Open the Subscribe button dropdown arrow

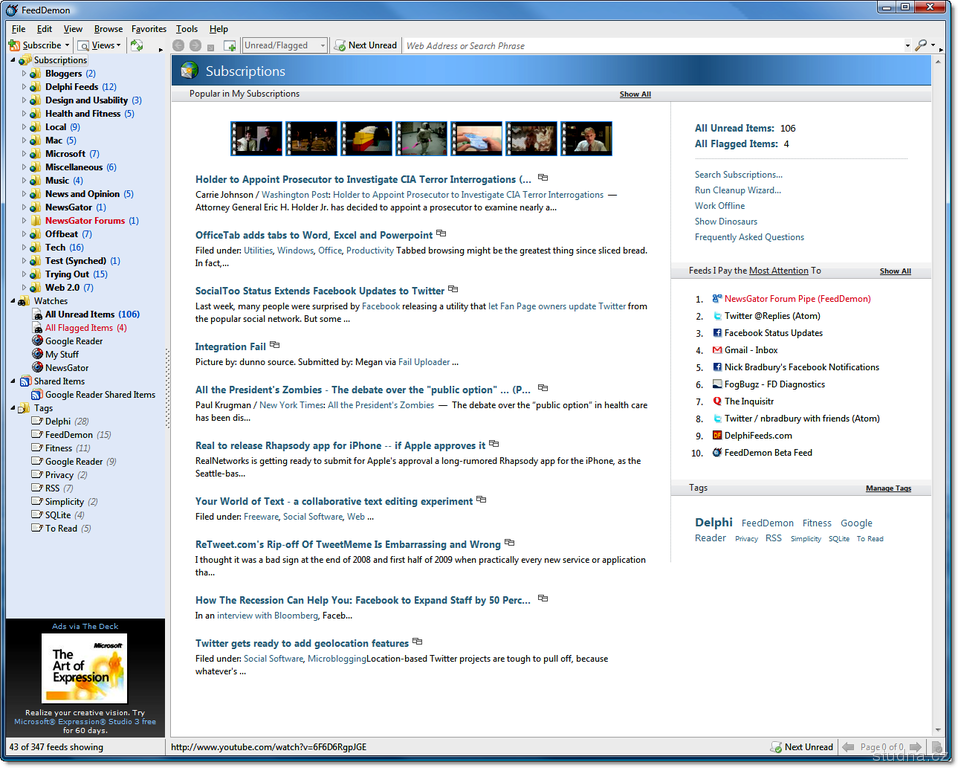coord(67,45)
